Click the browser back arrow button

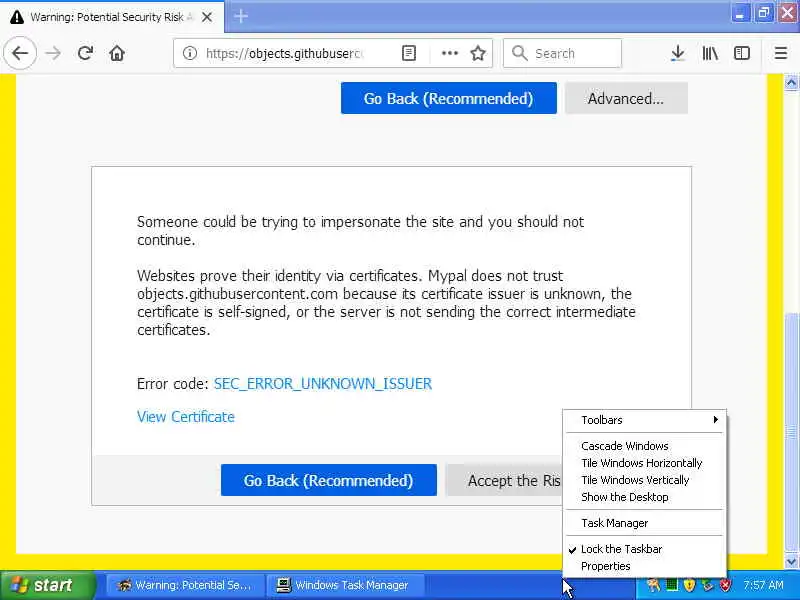point(20,53)
